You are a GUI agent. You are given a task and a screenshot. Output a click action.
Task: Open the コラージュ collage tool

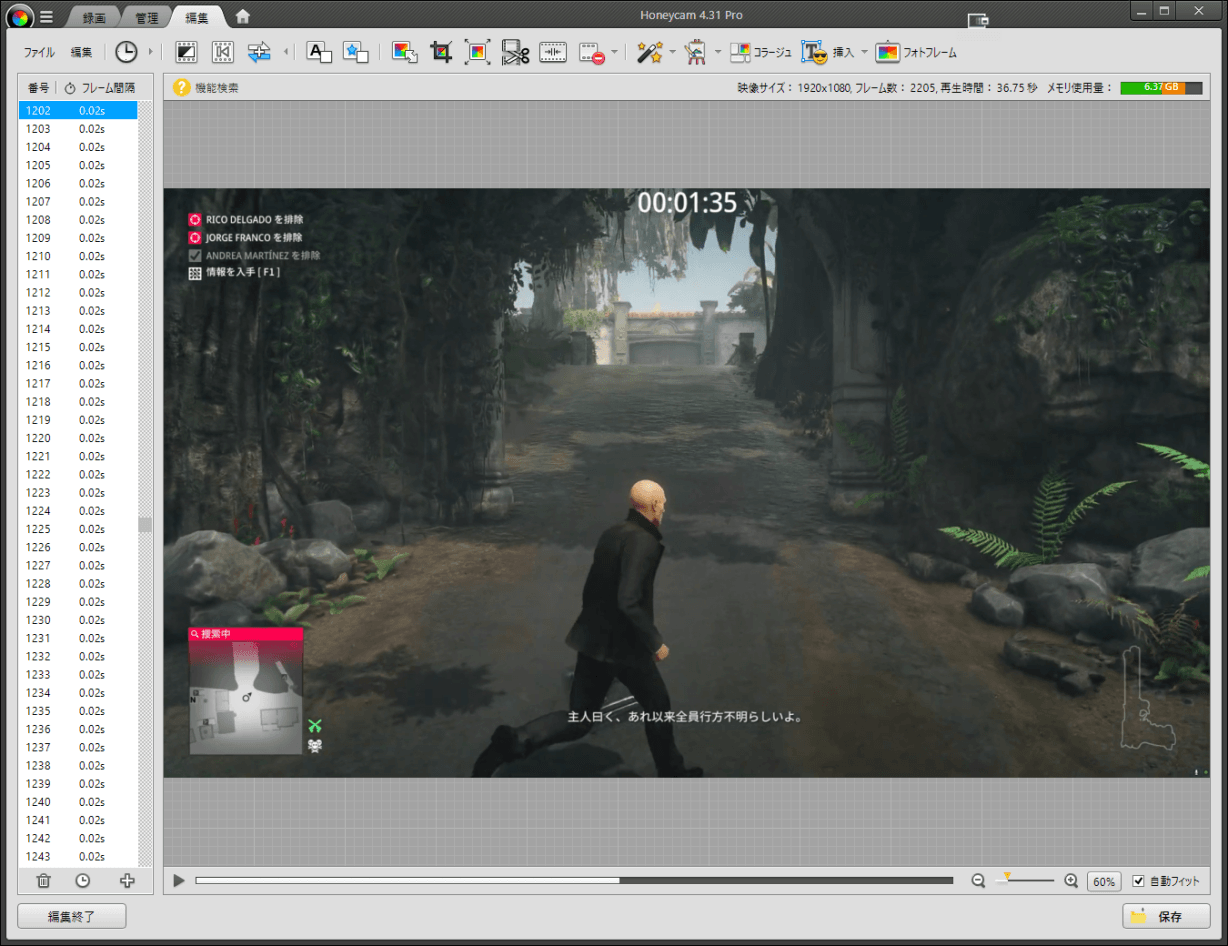click(x=760, y=52)
